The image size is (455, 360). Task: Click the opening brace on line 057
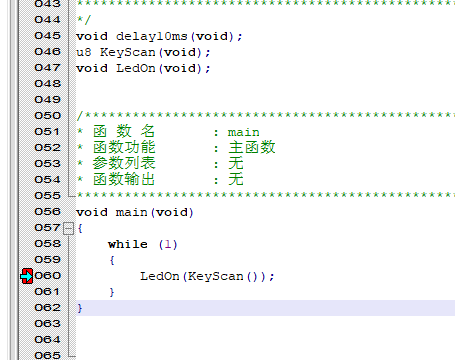(80, 228)
